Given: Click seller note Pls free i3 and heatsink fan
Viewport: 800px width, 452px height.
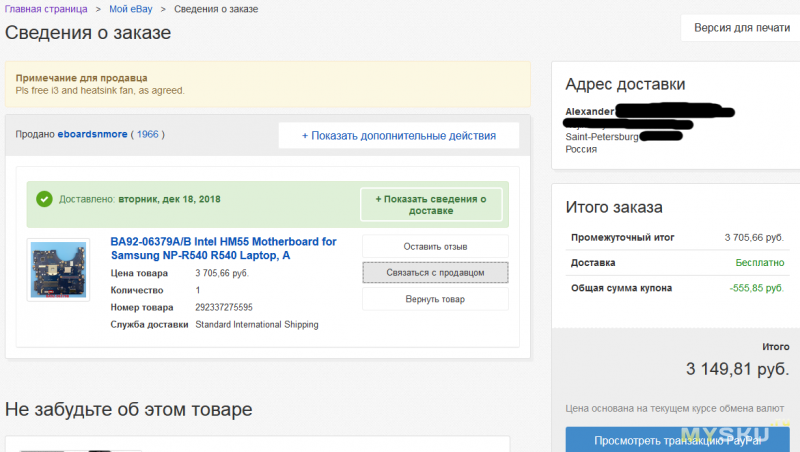Looking at the screenshot, I should coord(100,90).
